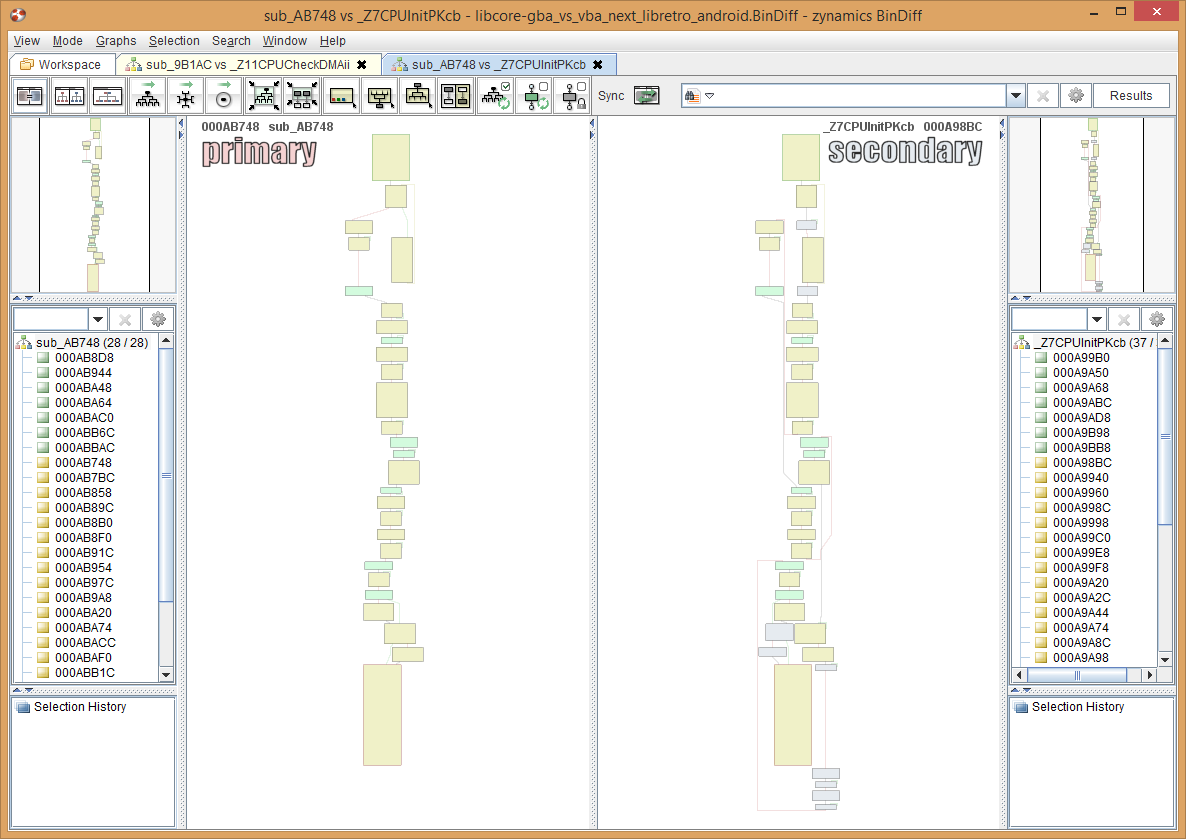Apply orthogonal graph layout
This screenshot has width=1186, height=839.
coord(185,97)
